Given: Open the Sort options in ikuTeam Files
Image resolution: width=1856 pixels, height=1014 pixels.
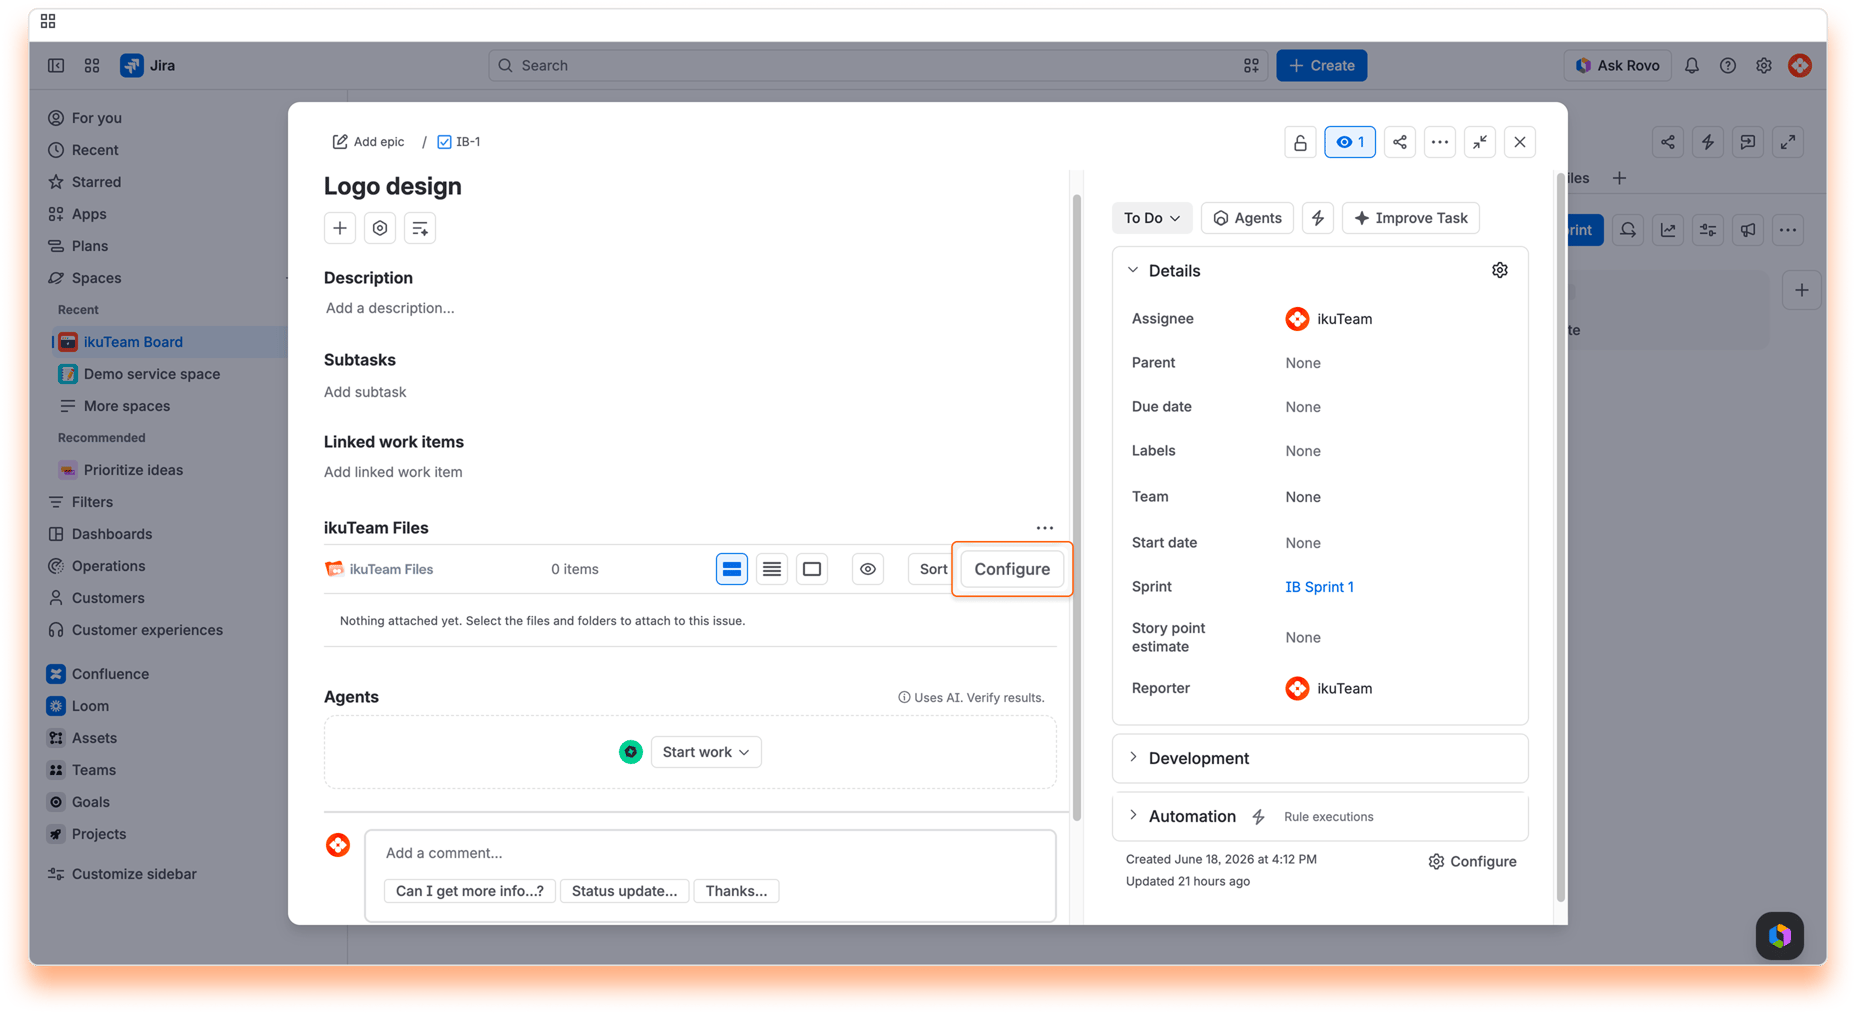Looking at the screenshot, I should tap(932, 569).
